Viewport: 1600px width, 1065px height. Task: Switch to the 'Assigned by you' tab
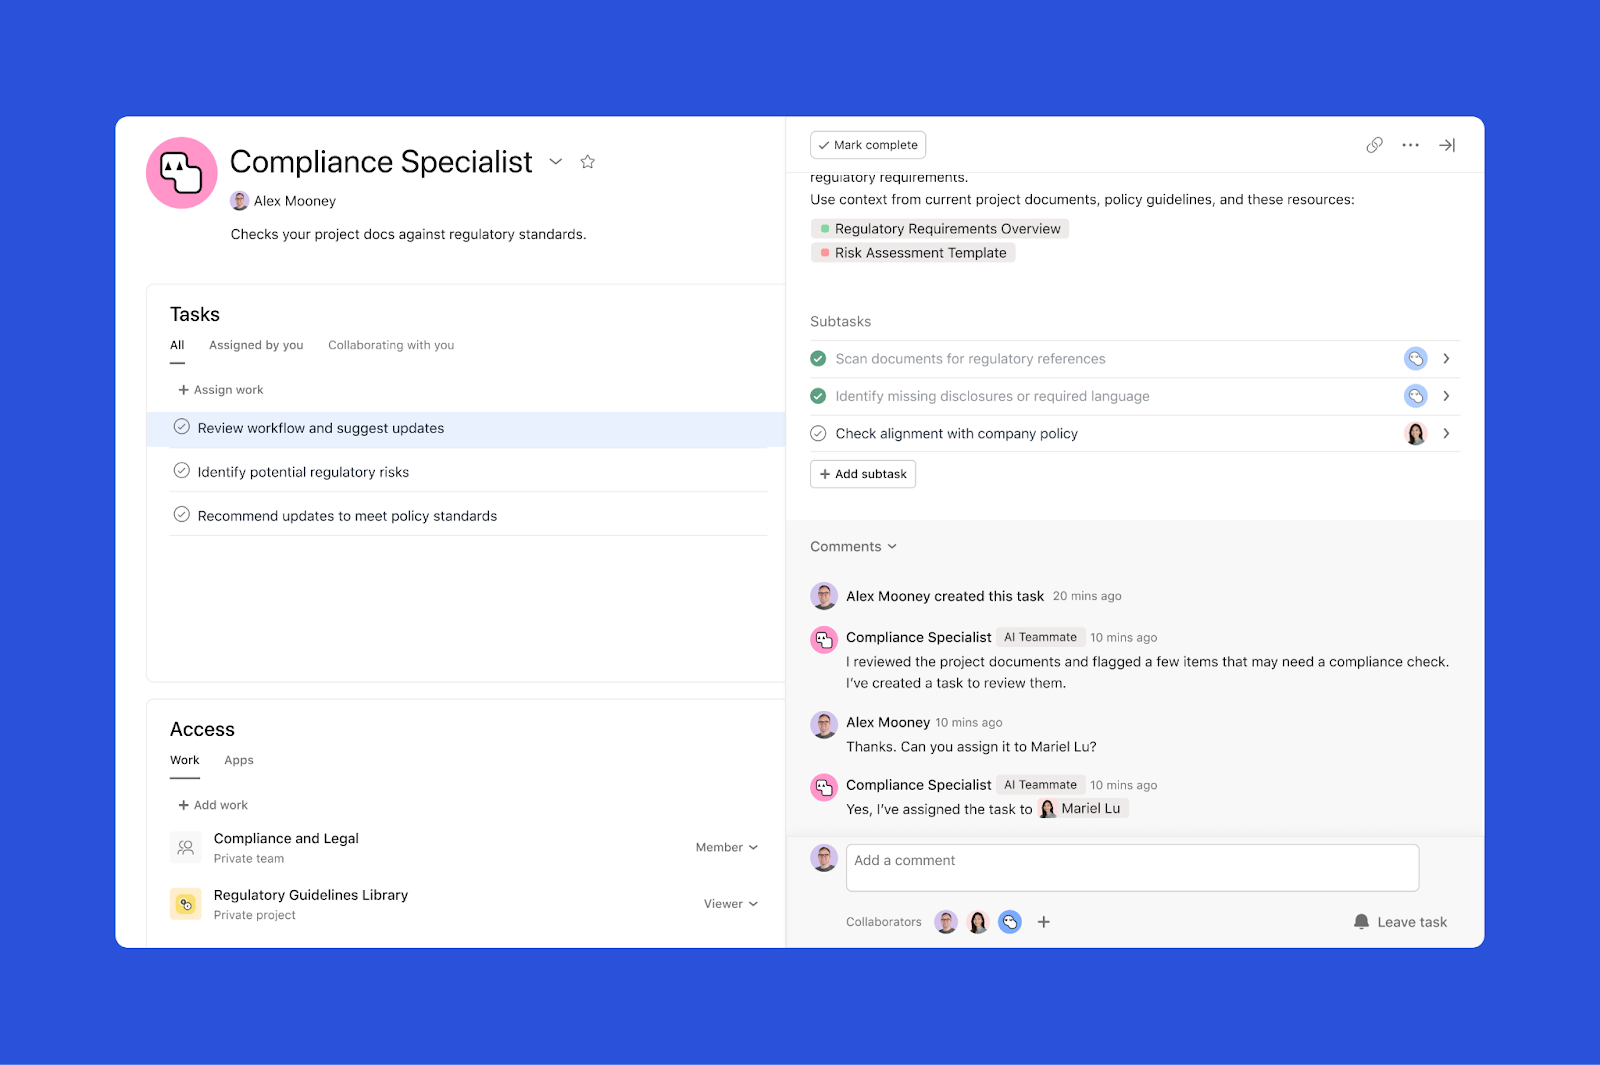click(256, 345)
